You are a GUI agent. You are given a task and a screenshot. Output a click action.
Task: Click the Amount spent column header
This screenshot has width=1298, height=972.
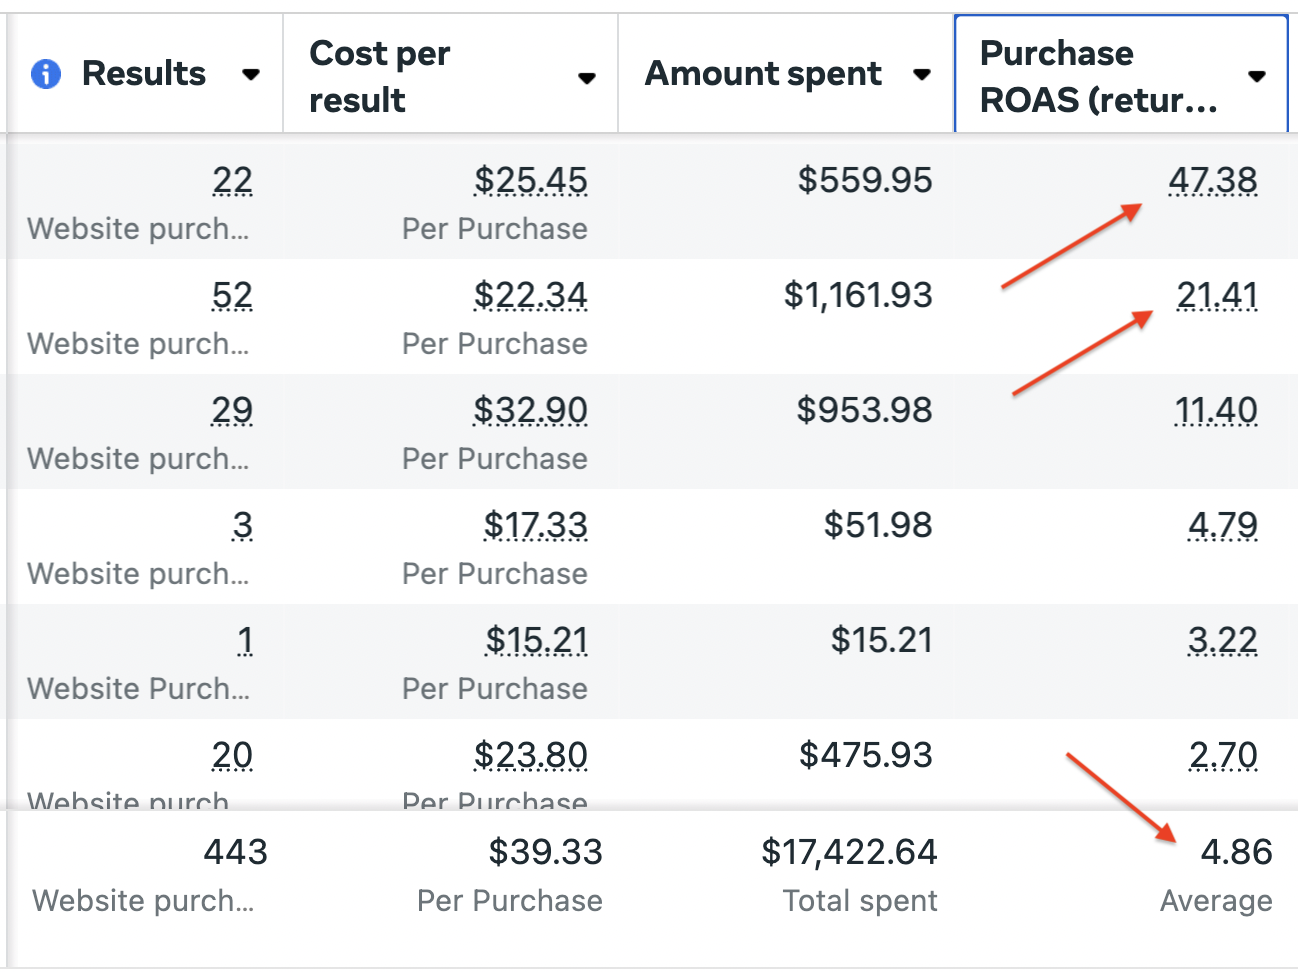click(x=763, y=74)
